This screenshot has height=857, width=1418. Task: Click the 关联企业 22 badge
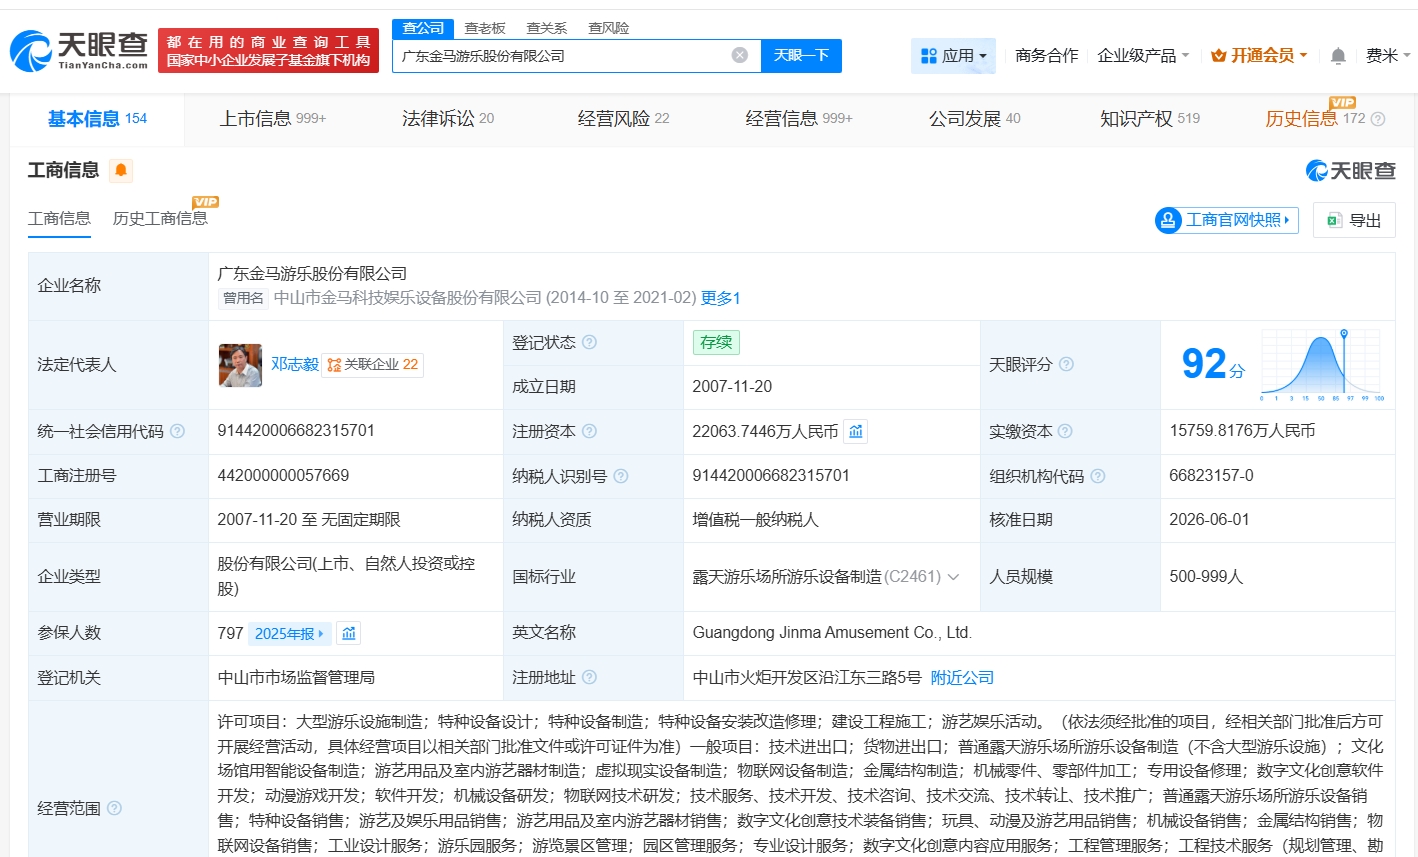(x=373, y=365)
